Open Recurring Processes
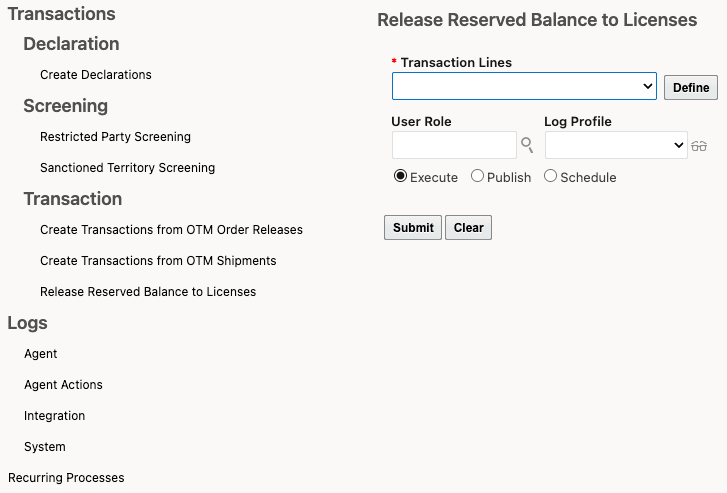 coord(66,478)
